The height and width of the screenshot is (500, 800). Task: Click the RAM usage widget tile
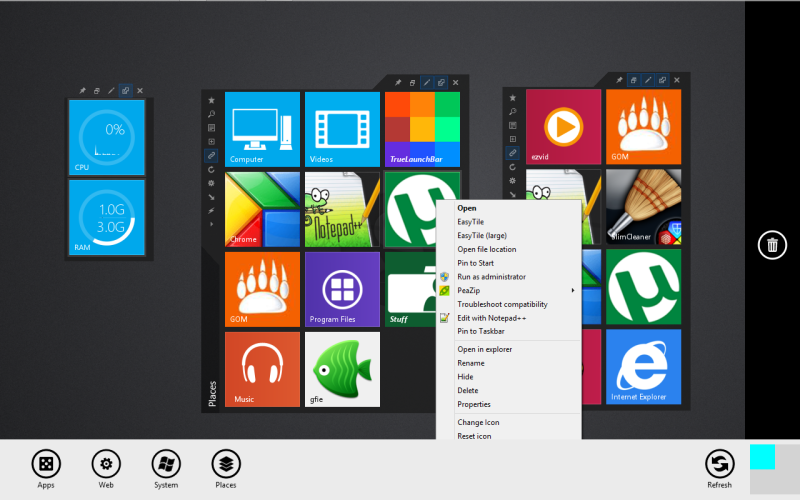[106, 218]
